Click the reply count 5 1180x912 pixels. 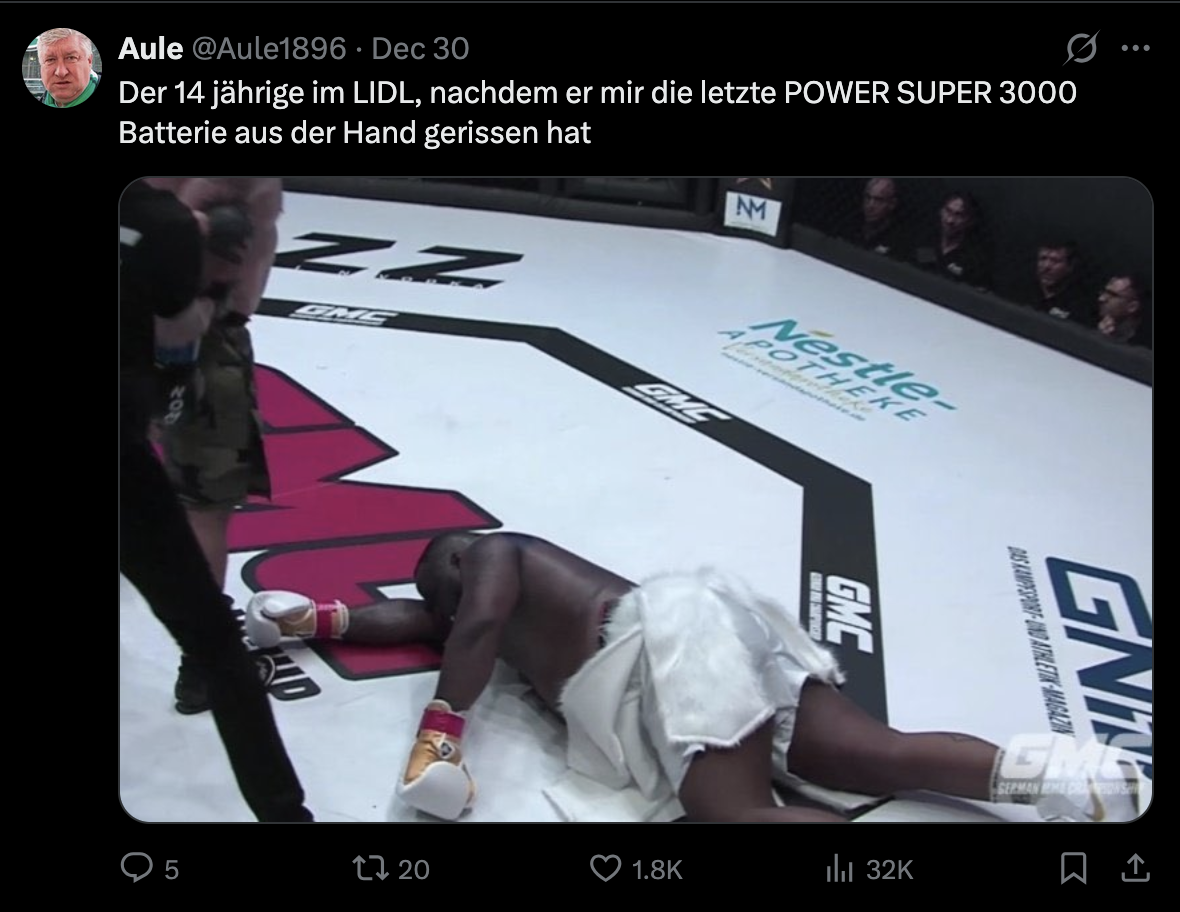tap(172, 870)
